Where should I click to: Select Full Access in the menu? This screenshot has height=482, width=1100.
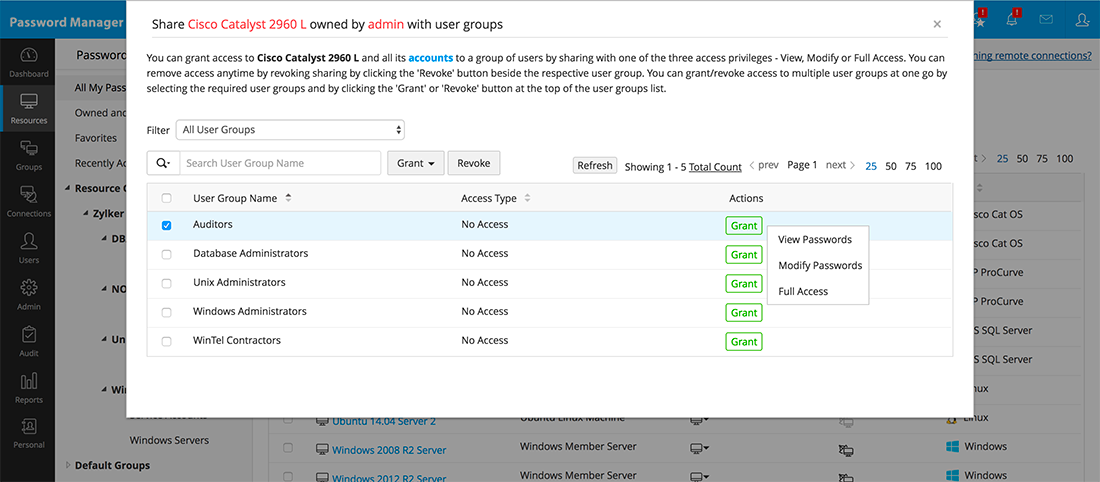803,292
